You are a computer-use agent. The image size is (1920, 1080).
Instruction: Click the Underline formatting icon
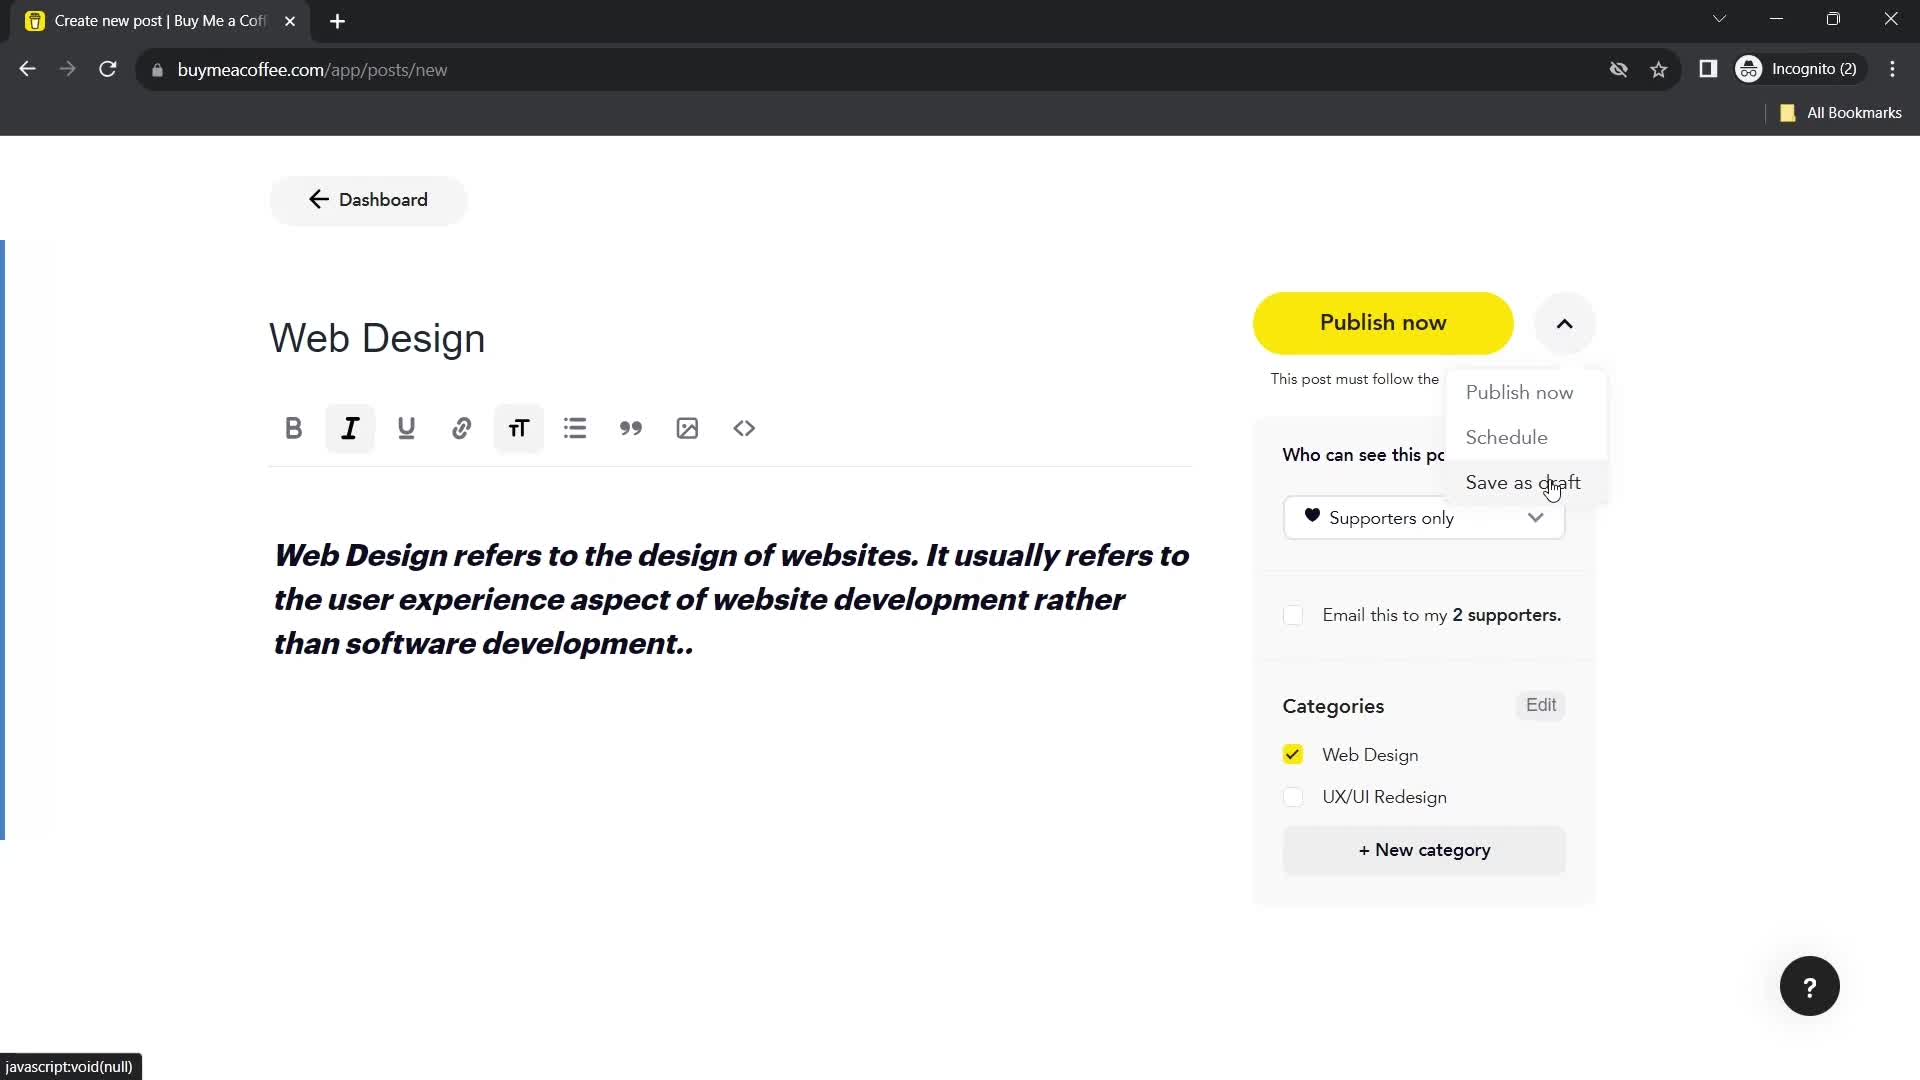pyautogui.click(x=407, y=429)
